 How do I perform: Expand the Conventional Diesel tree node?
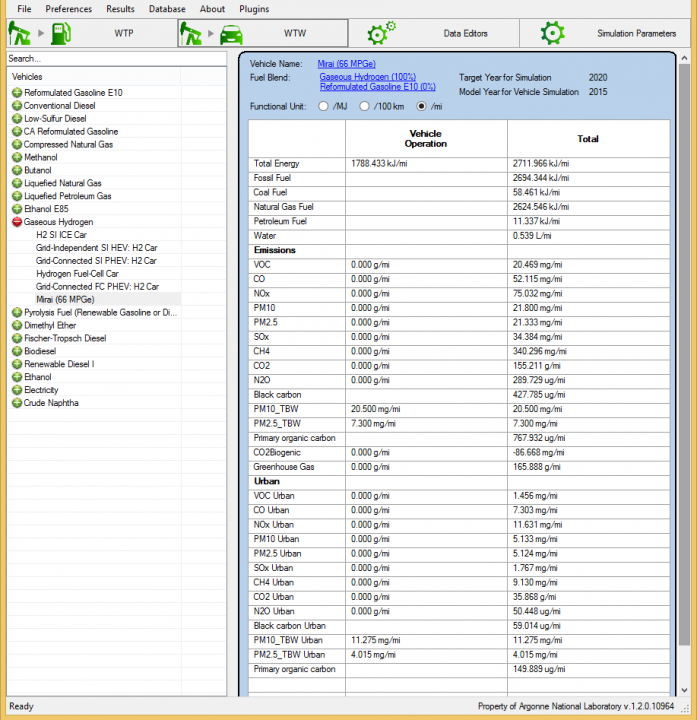(x=17, y=106)
